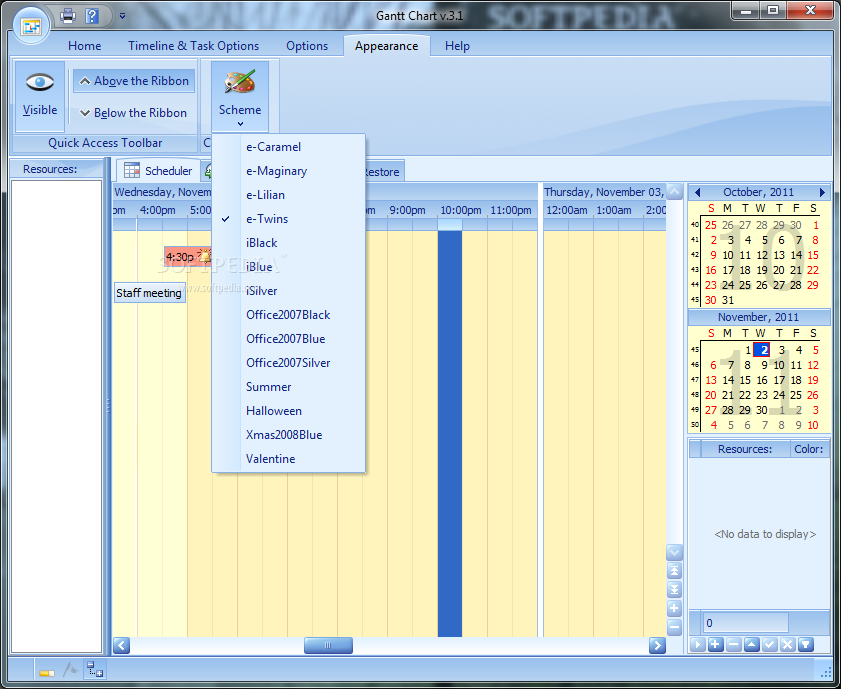Jump to top with double-up arrow button
This screenshot has height=689, width=841.
click(674, 571)
